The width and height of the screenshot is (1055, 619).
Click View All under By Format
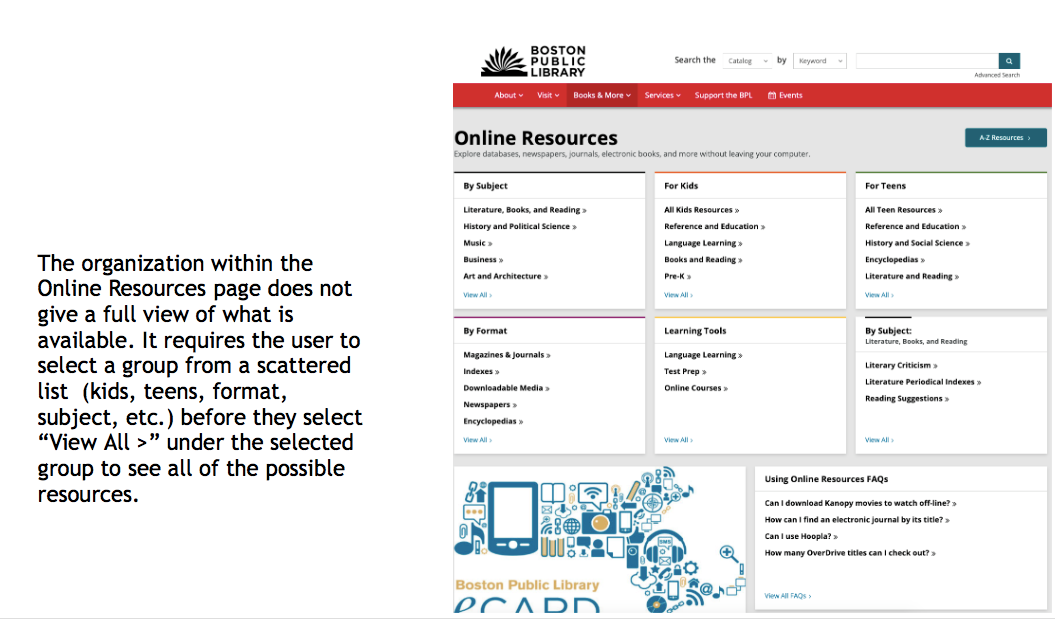[477, 440]
